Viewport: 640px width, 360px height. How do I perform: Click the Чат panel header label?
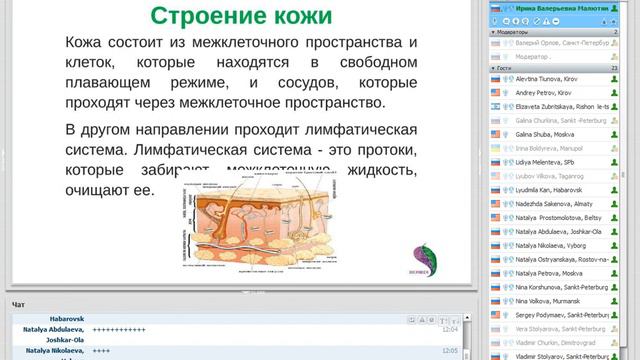click(x=18, y=304)
